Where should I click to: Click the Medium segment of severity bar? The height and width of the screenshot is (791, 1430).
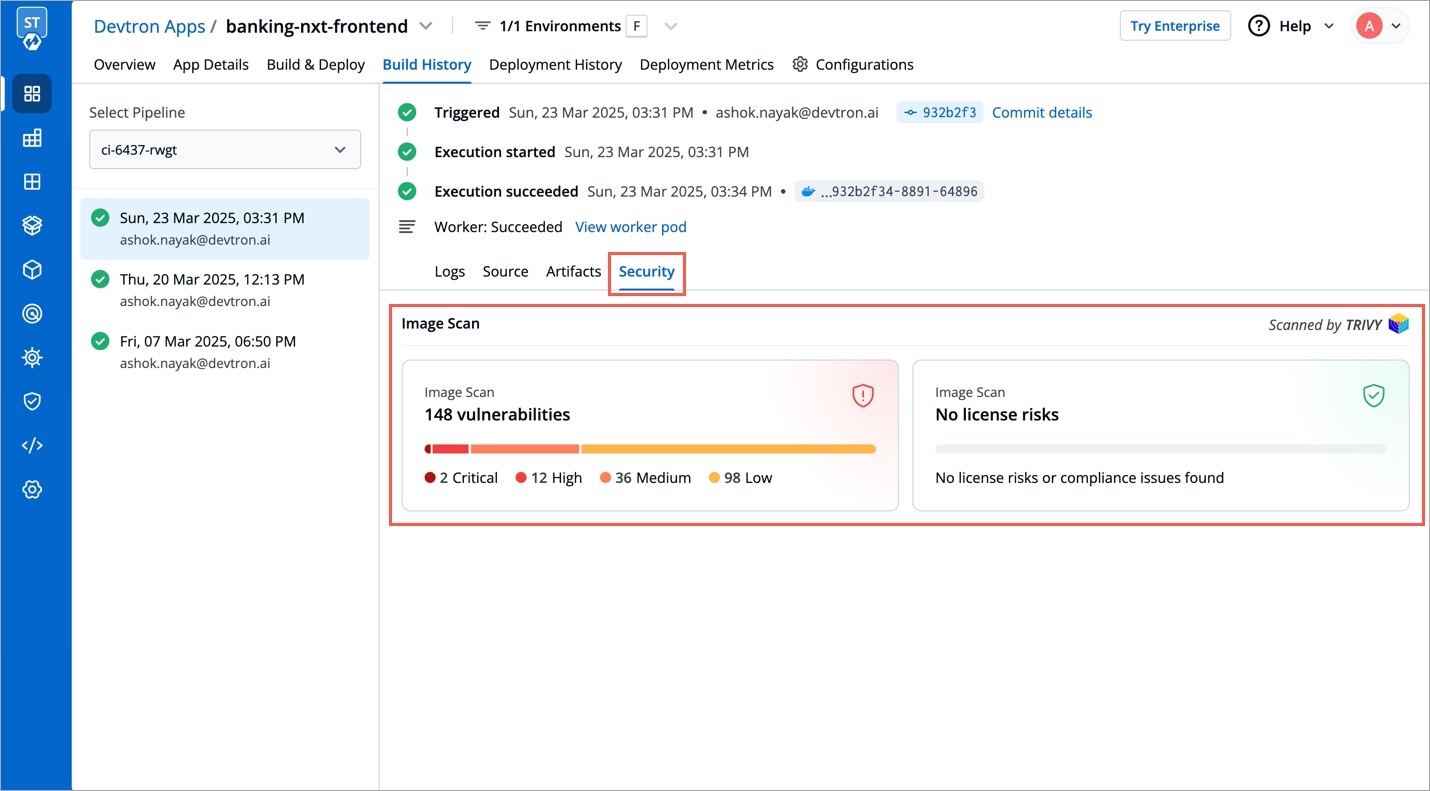click(x=525, y=449)
